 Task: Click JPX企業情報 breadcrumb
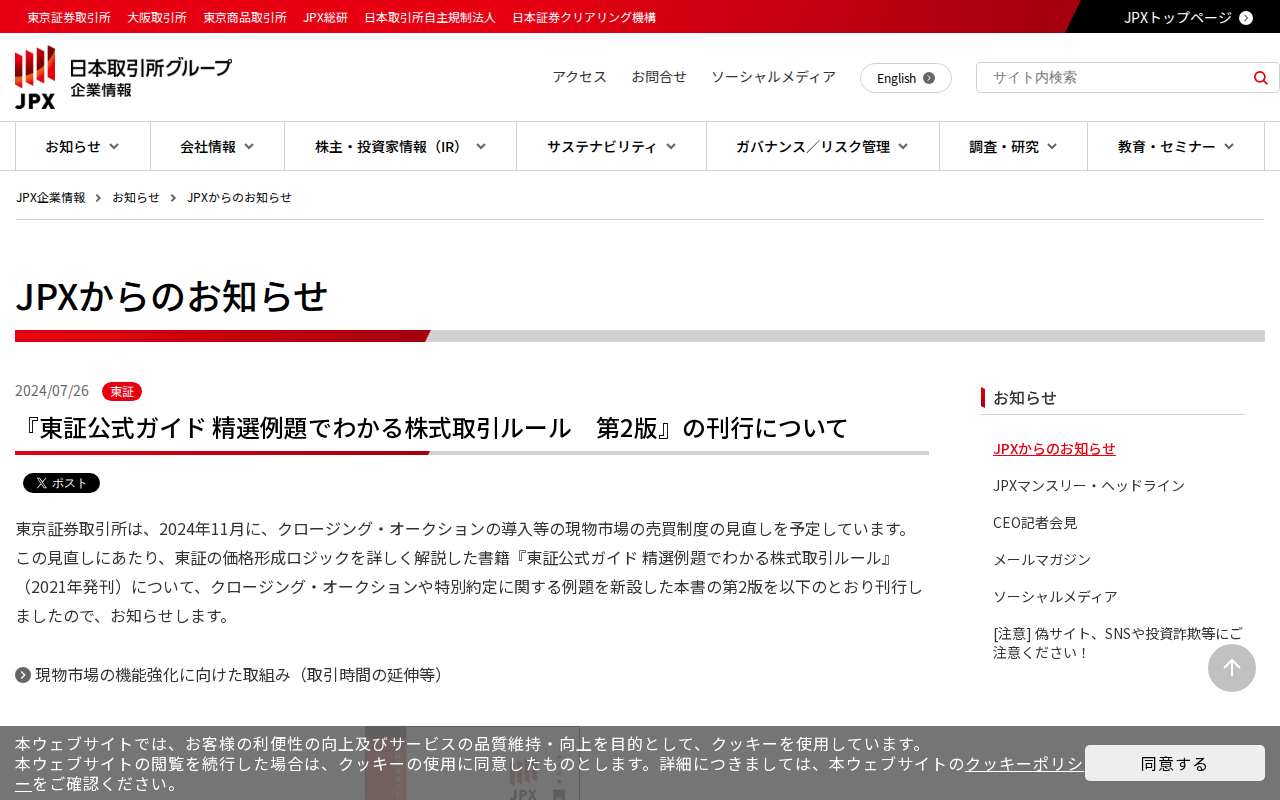point(51,197)
